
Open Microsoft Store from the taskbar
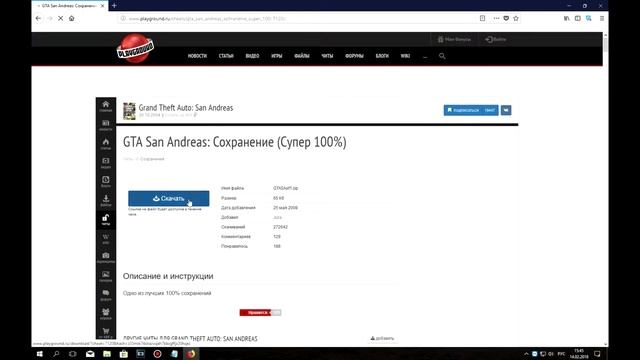(x=123, y=354)
